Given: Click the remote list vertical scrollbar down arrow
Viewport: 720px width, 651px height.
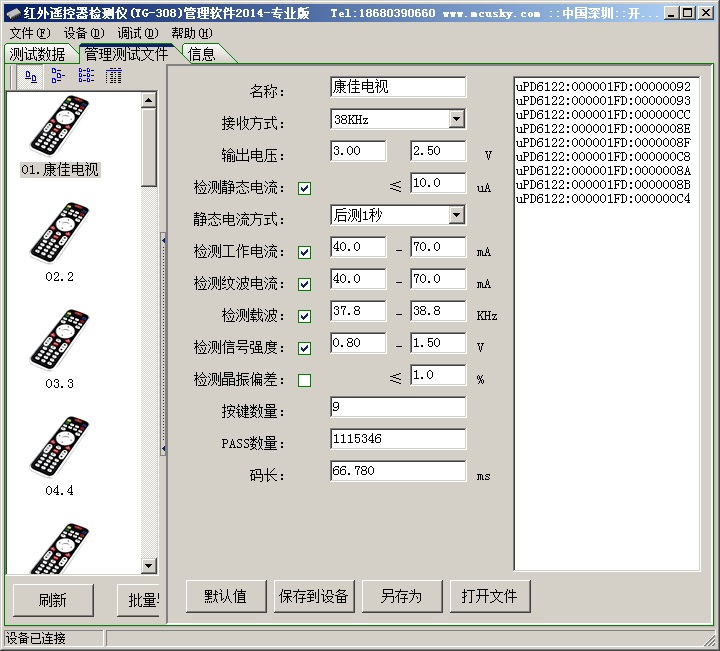Looking at the screenshot, I should click(149, 567).
